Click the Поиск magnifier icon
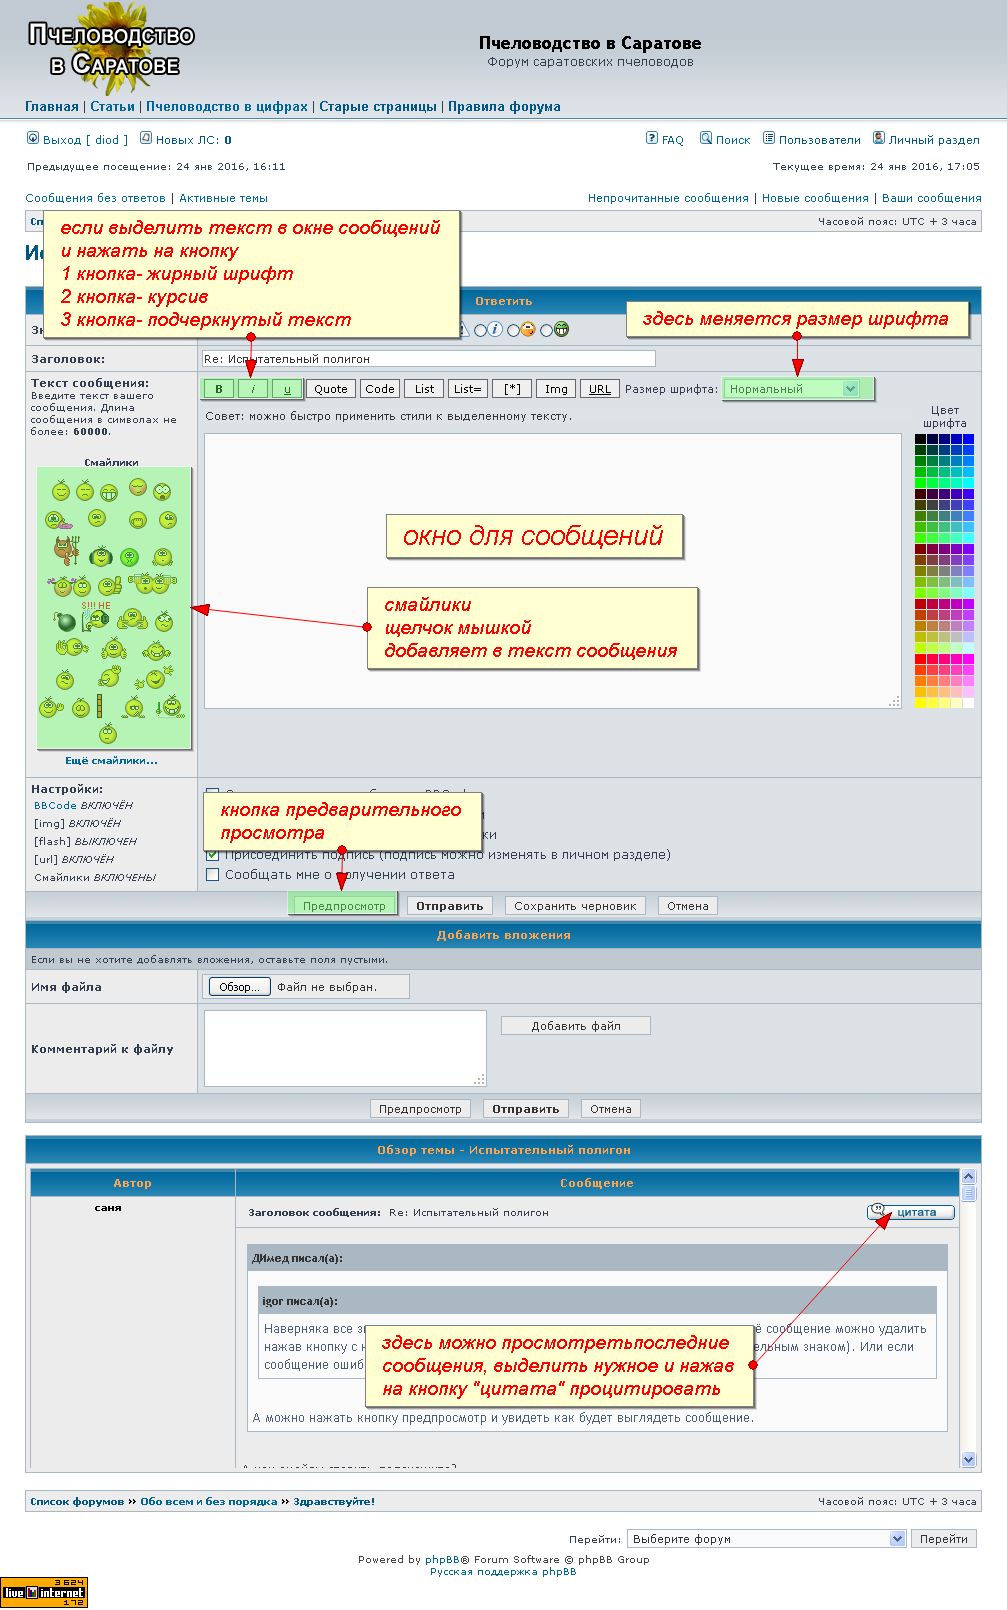 pyautogui.click(x=706, y=139)
